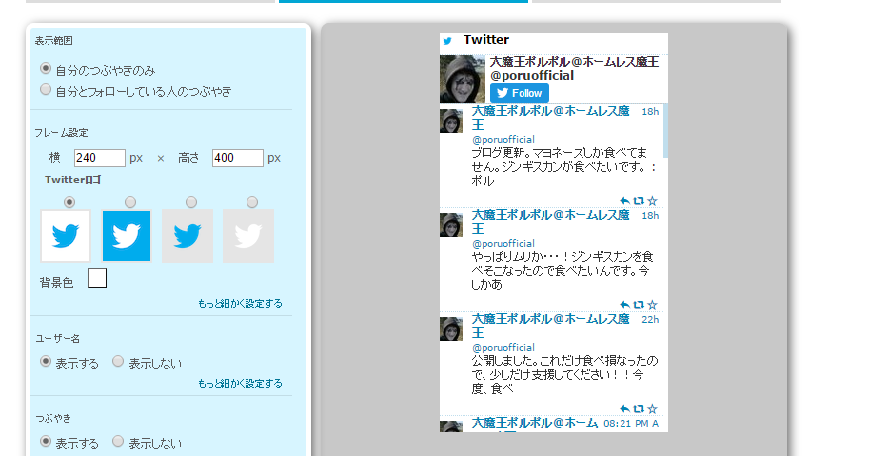Screen dimensions: 871x456
Task: Click avatar of ブログ更新 tweet
Action: [451, 121]
